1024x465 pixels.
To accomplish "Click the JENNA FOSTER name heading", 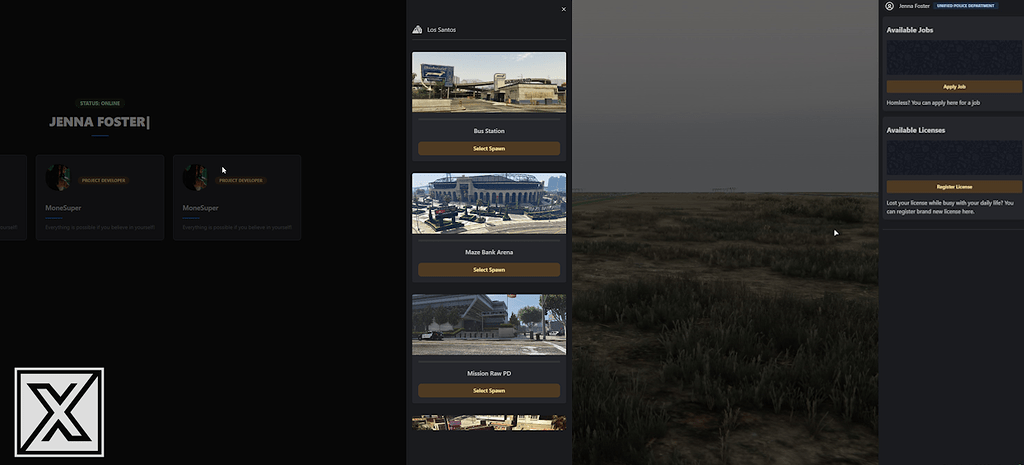I will click(x=99, y=122).
